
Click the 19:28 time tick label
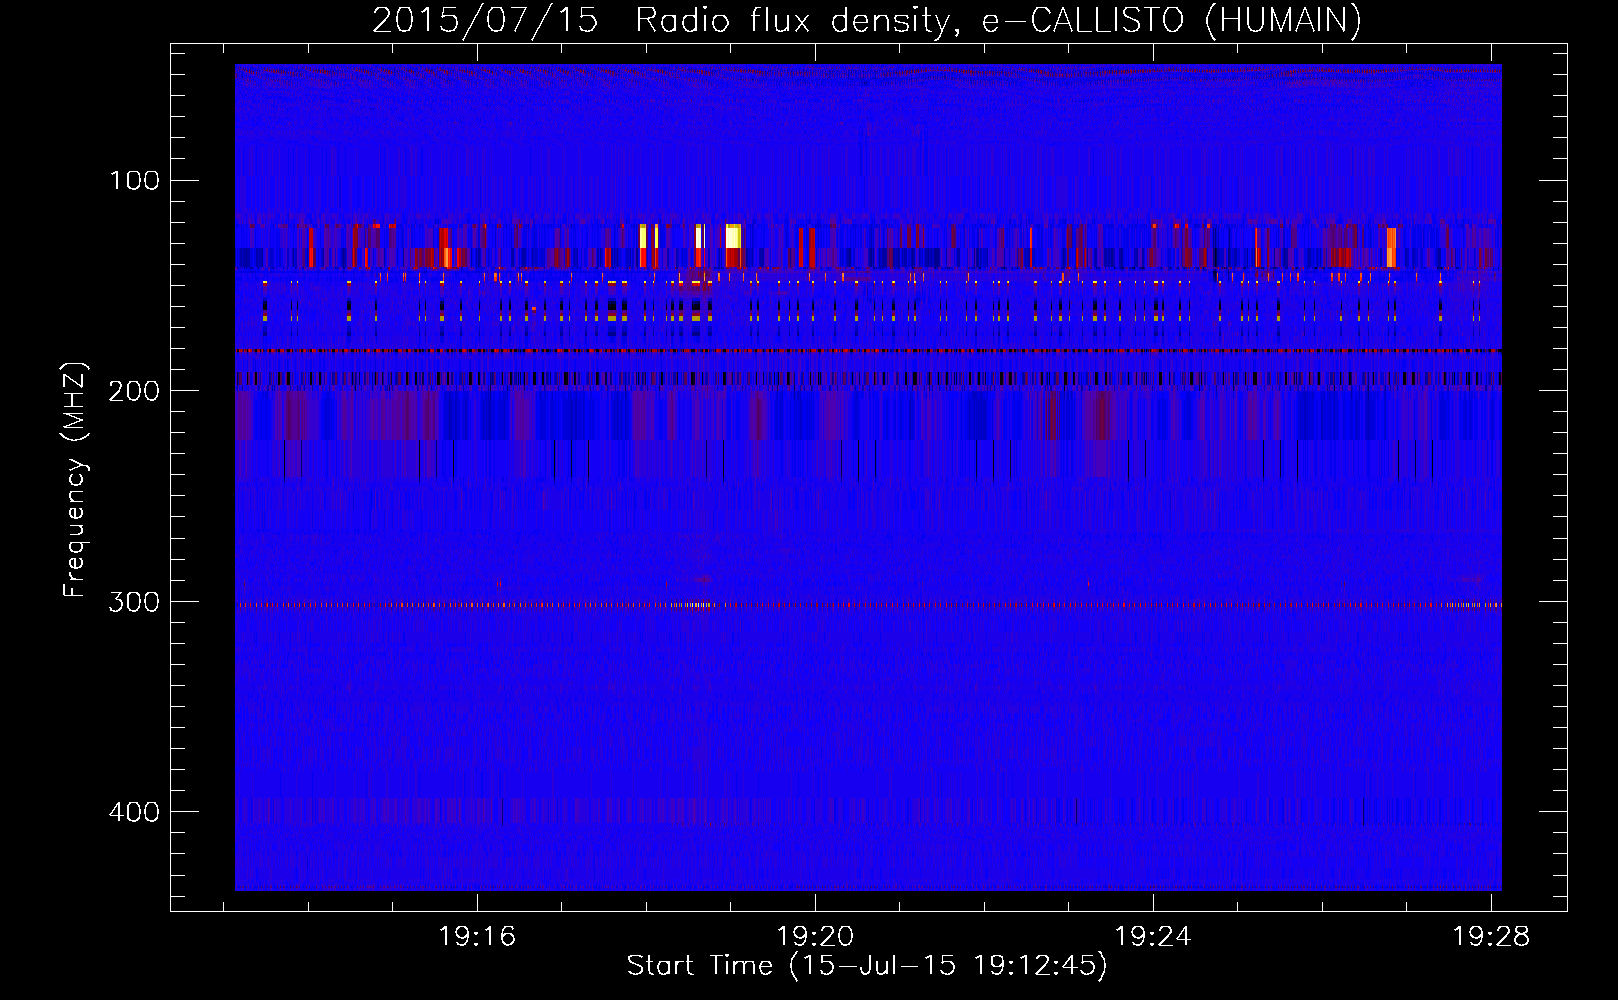click(1491, 936)
